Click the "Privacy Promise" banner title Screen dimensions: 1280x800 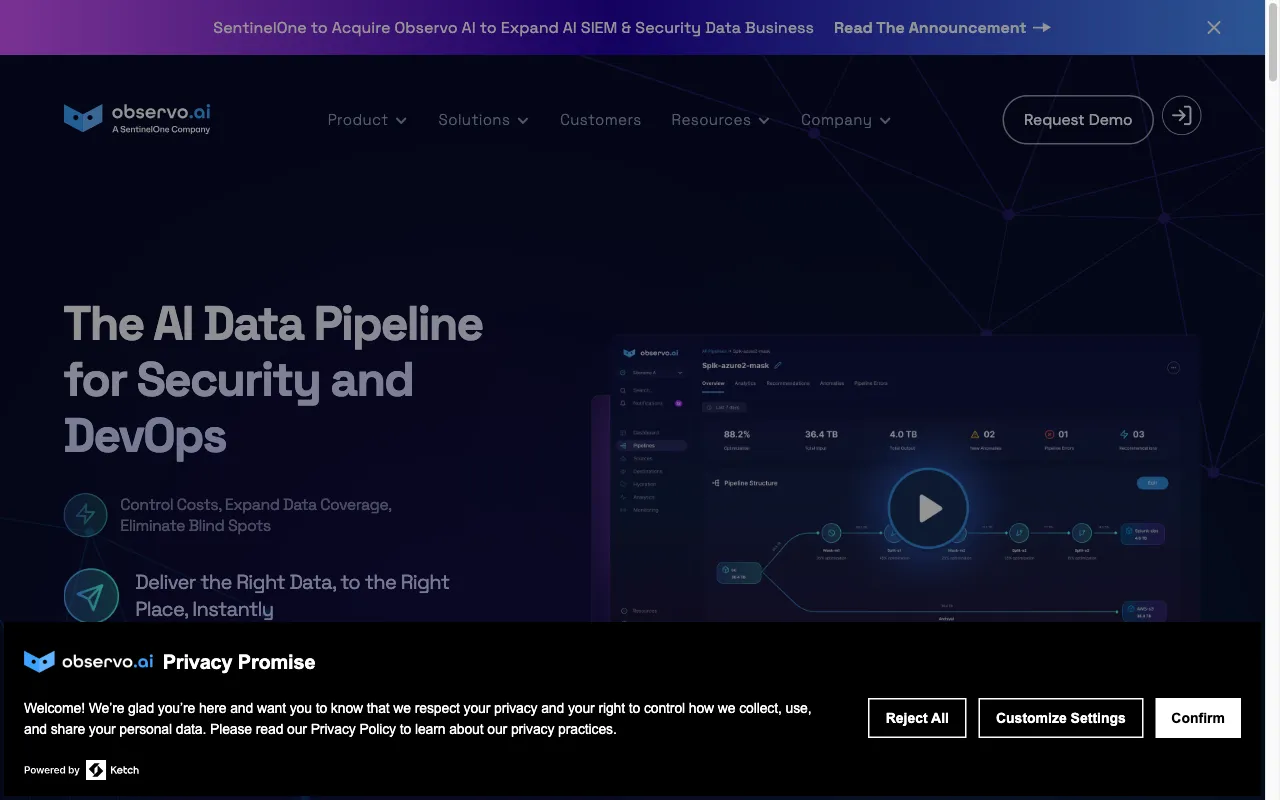239,662
